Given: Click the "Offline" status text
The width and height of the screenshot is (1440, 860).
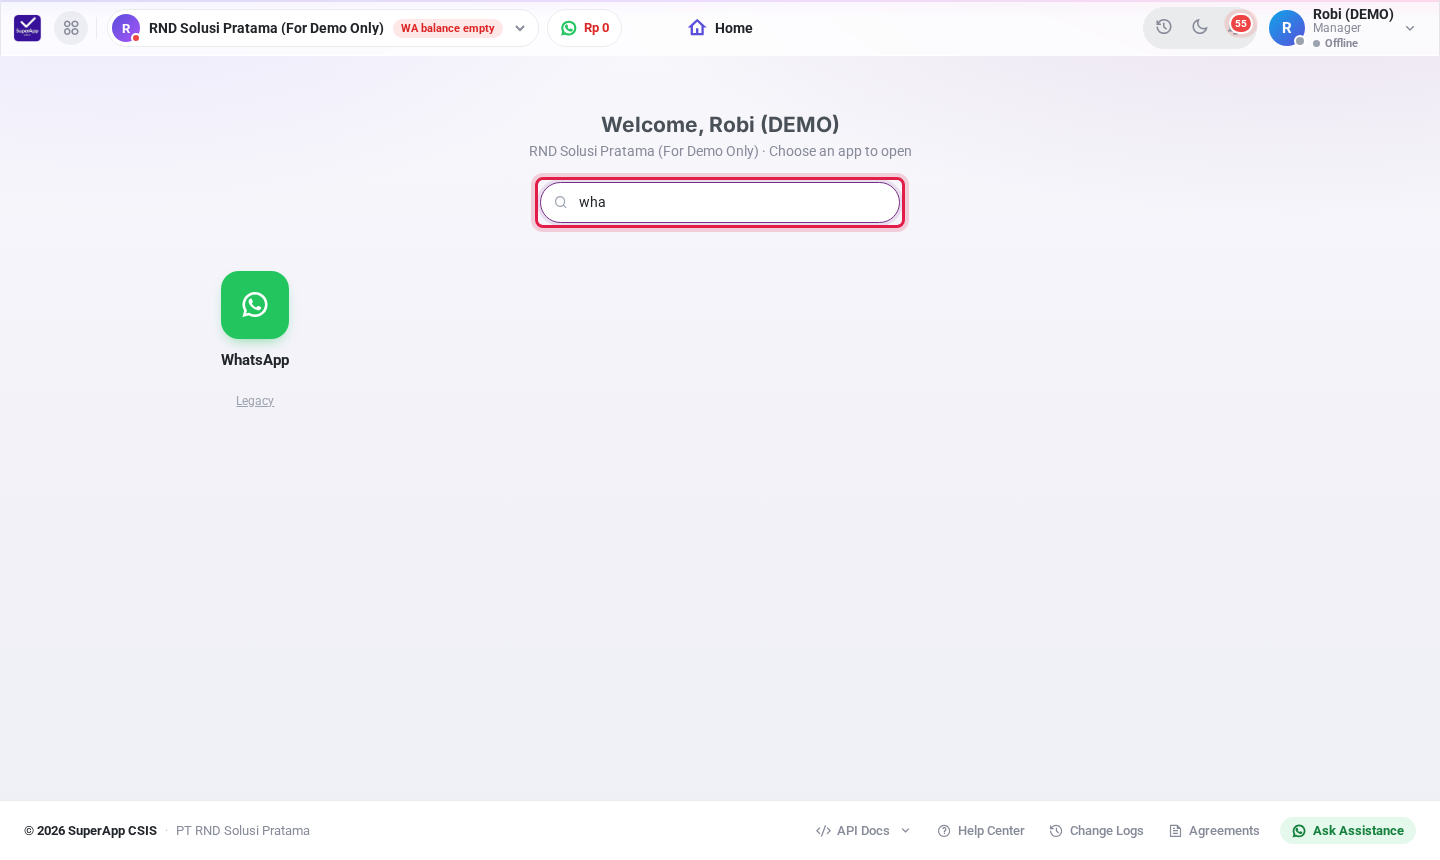Looking at the screenshot, I should coord(1341,43).
